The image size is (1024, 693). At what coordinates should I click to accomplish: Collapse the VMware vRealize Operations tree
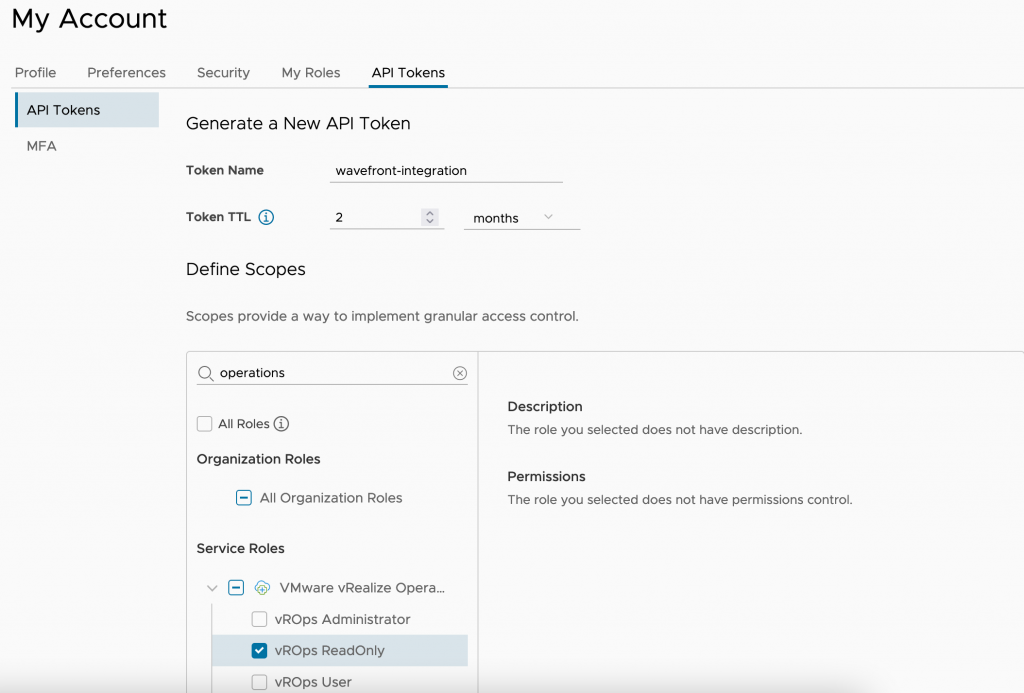212,588
